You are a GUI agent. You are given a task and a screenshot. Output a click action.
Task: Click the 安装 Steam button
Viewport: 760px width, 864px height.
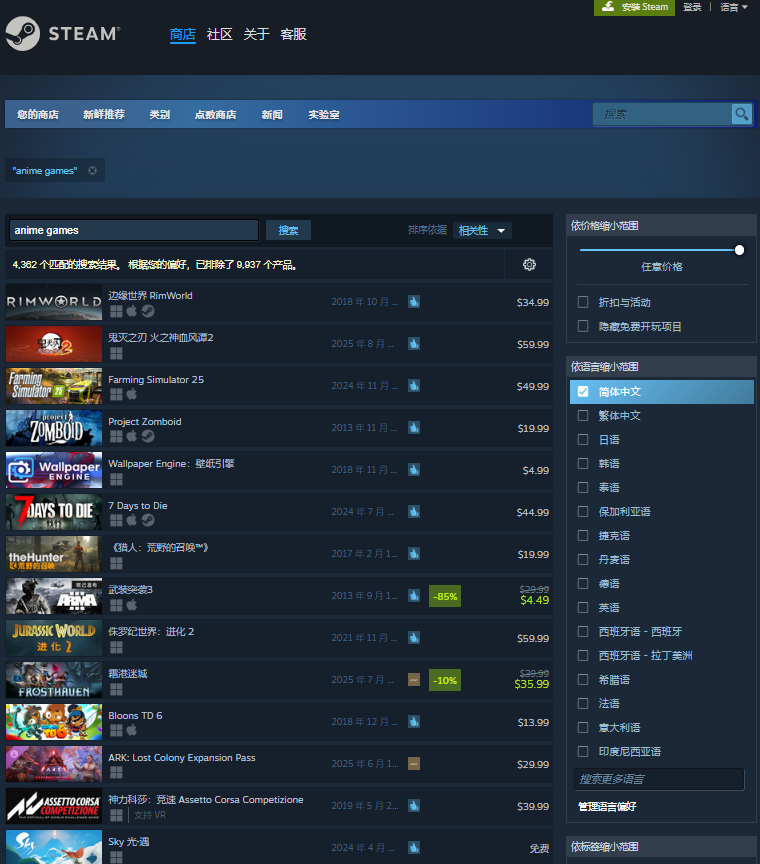click(x=634, y=7)
